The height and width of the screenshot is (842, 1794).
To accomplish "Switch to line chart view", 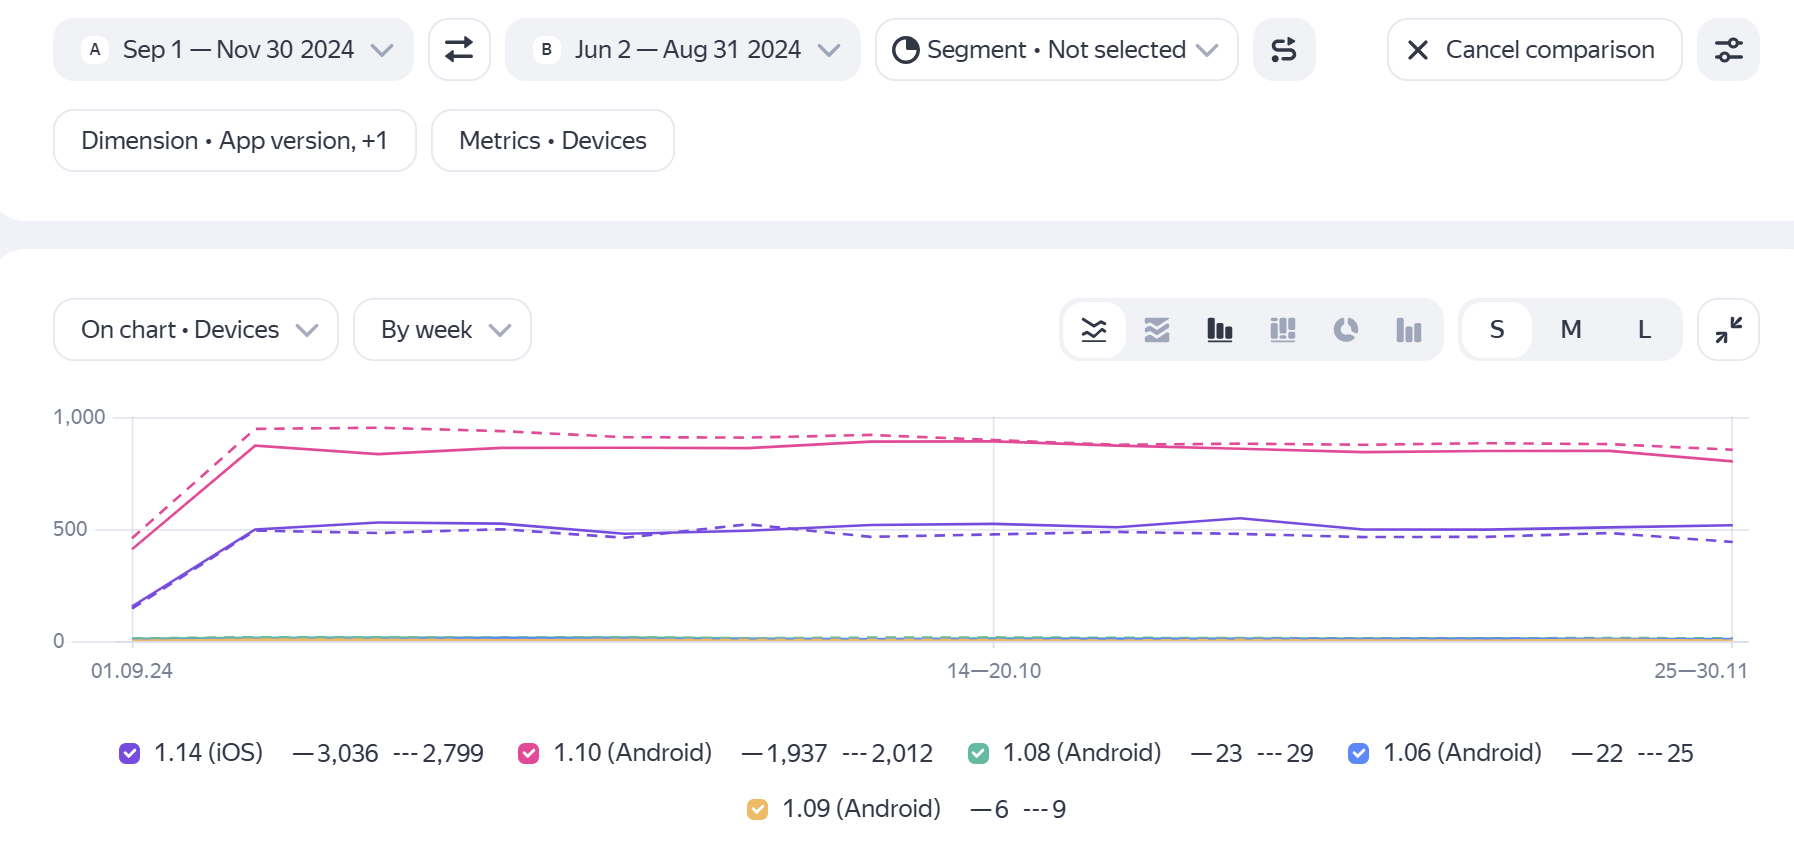I will click(x=1094, y=330).
